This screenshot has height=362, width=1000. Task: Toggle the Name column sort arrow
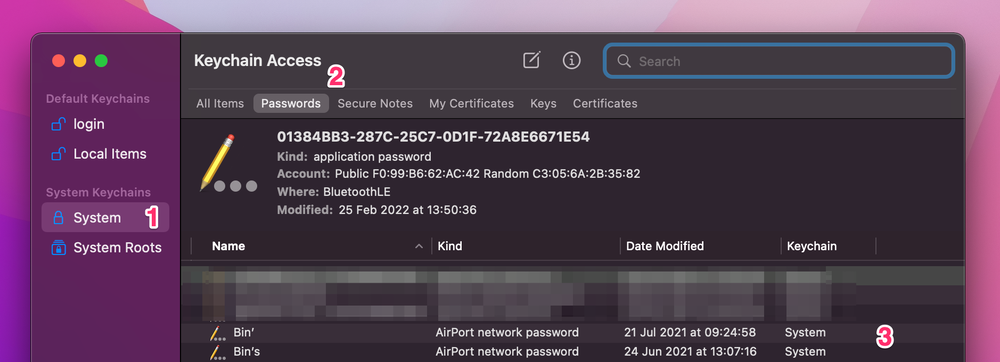pyautogui.click(x=419, y=246)
